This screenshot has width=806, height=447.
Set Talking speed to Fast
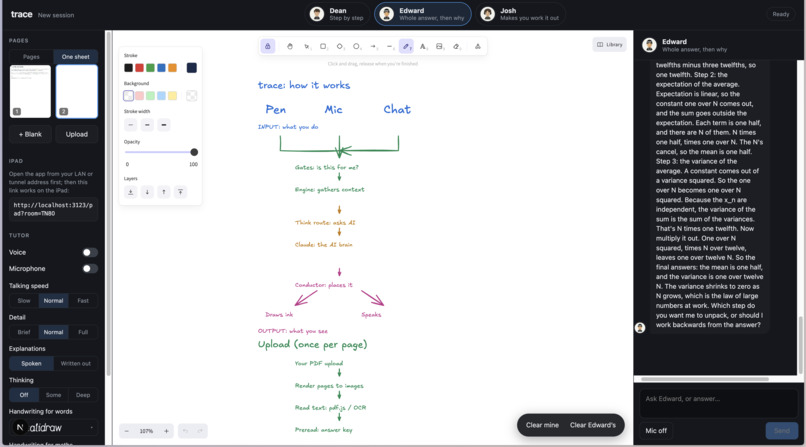pyautogui.click(x=83, y=301)
